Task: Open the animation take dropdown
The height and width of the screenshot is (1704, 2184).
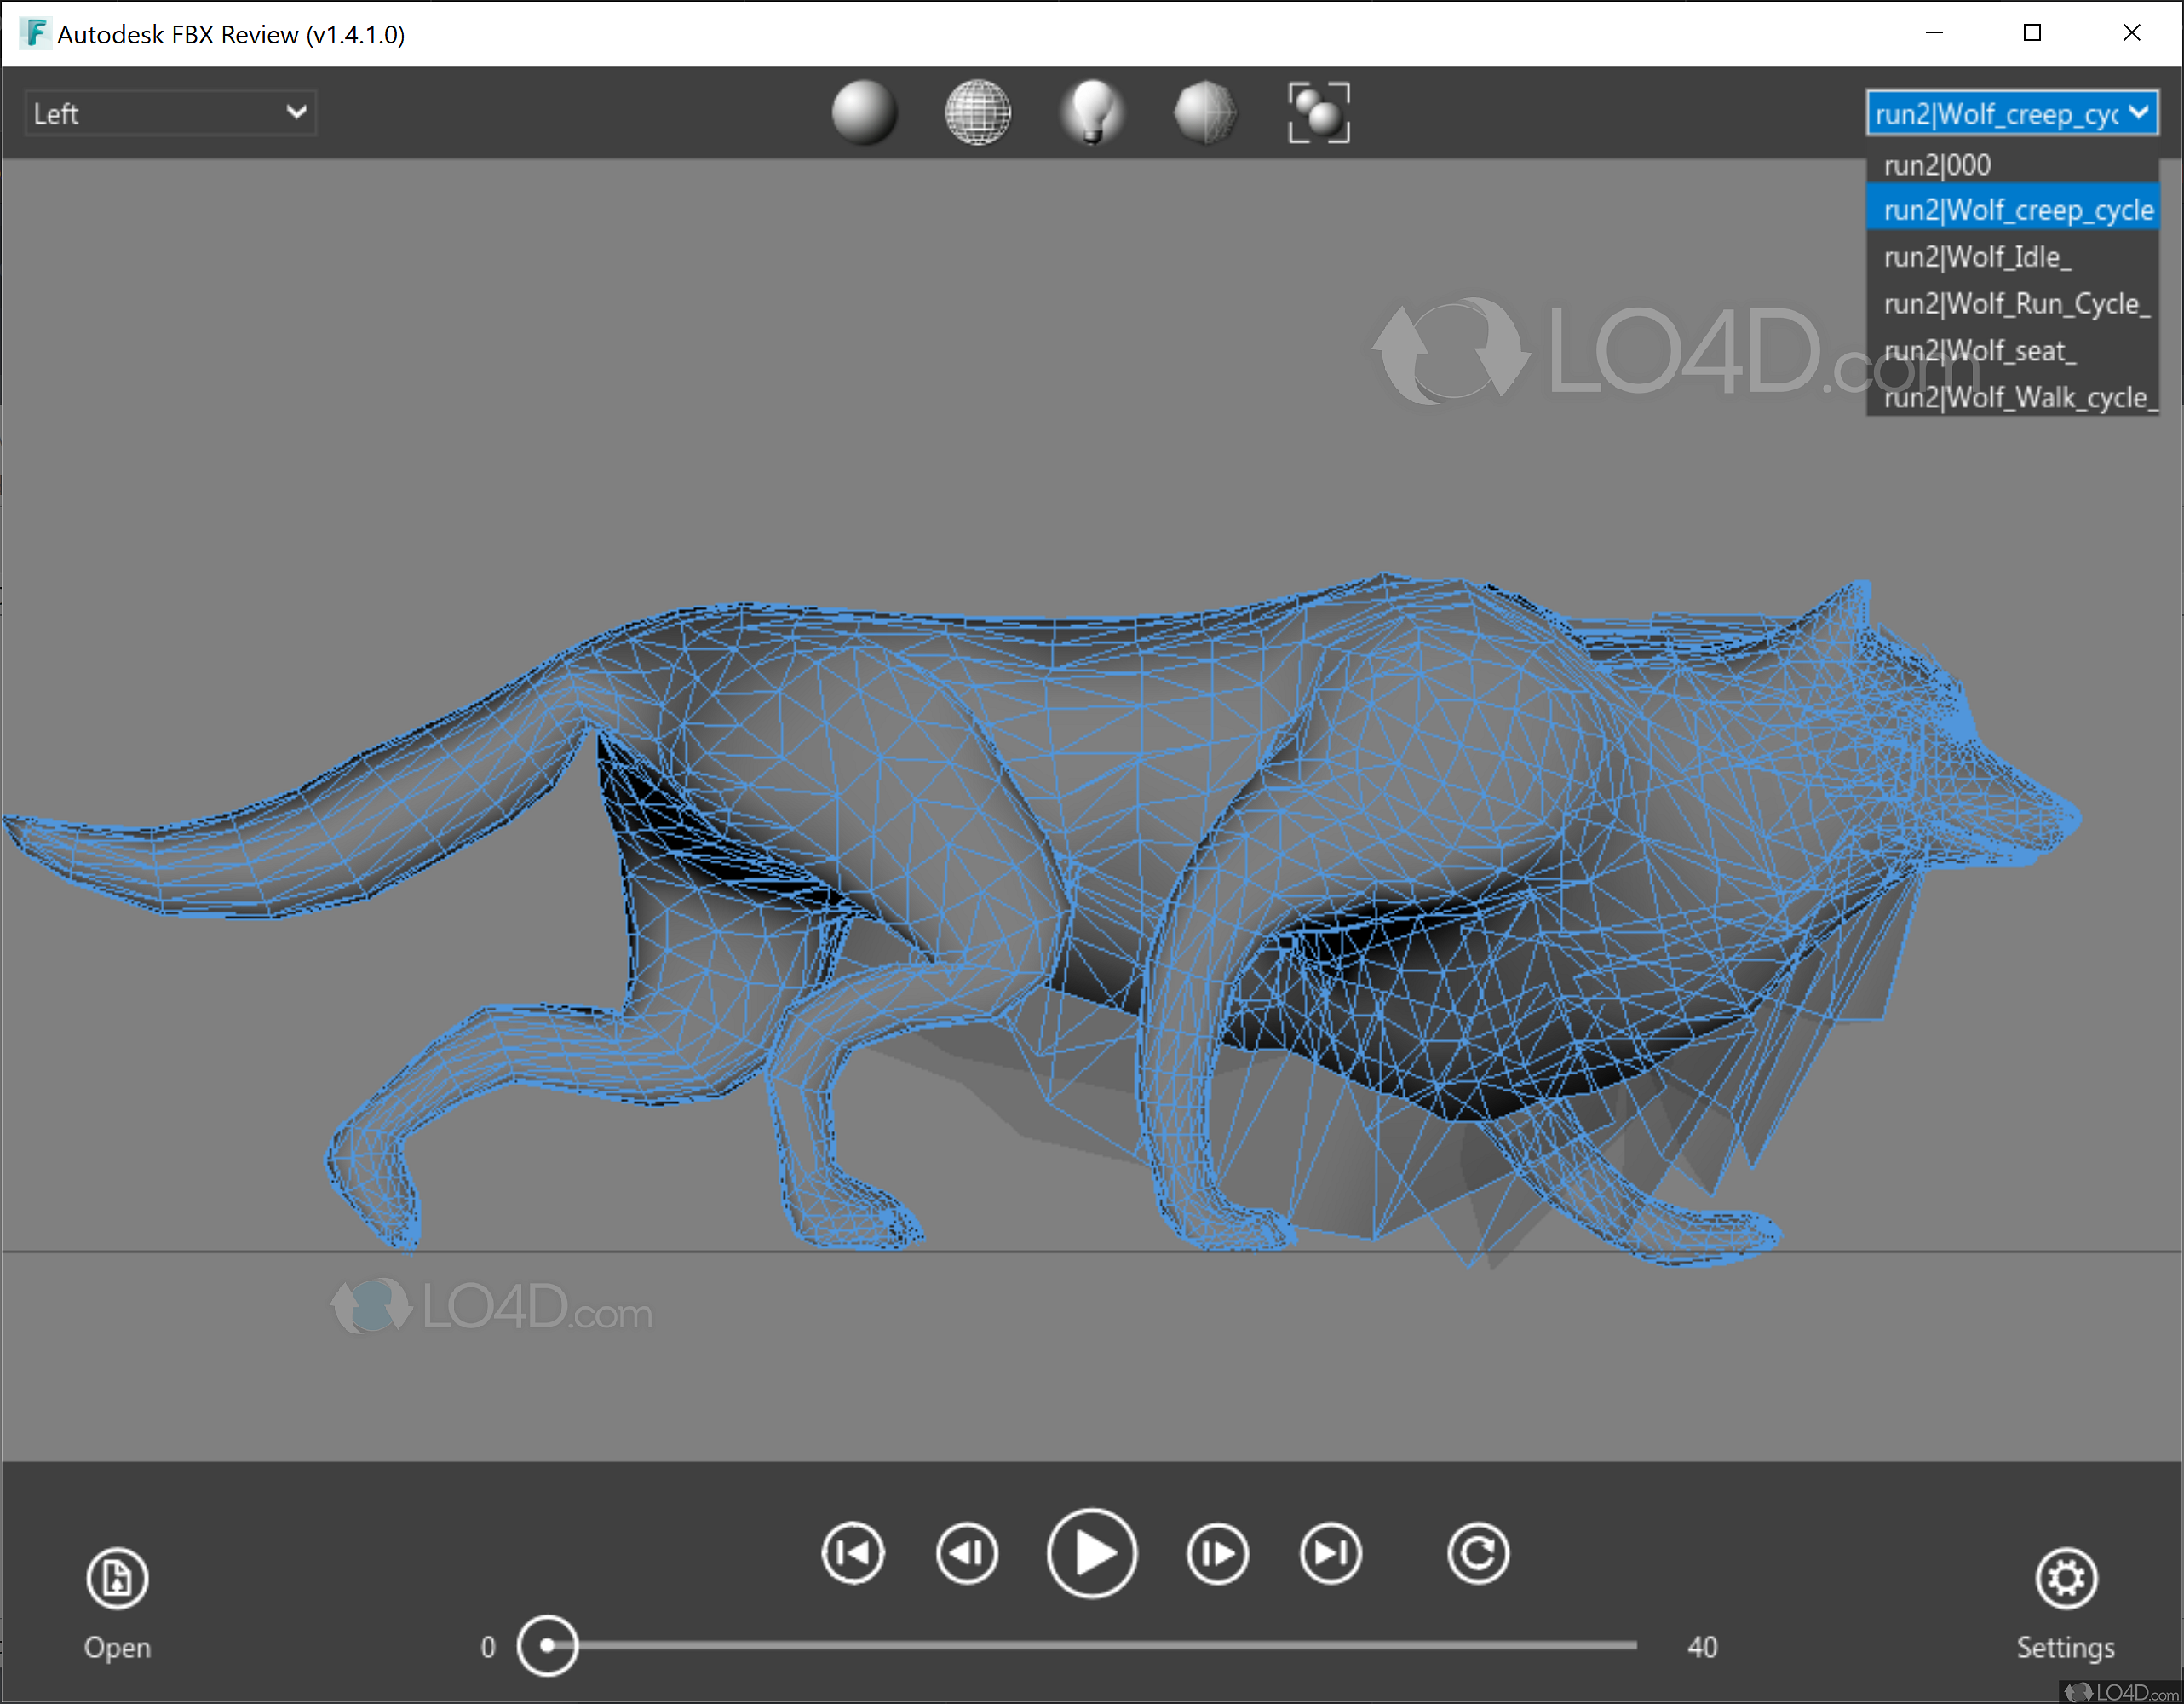Action: tap(2012, 113)
